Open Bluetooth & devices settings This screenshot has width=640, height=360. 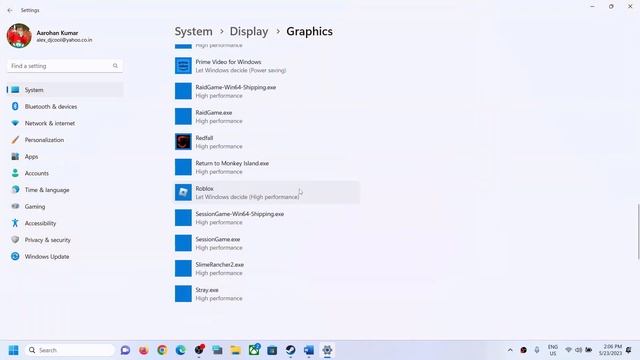click(65, 107)
